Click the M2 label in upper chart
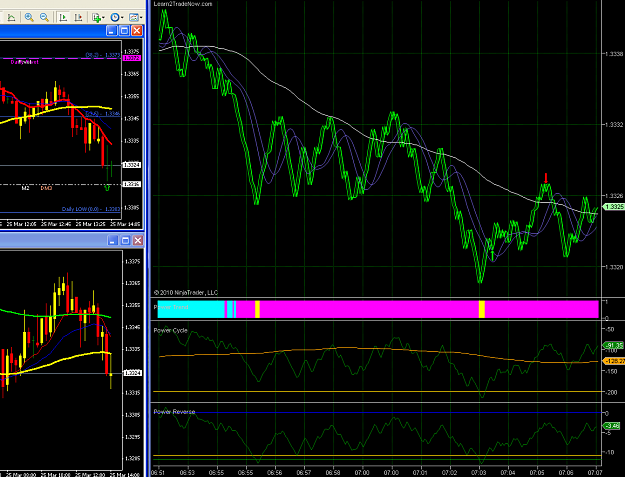Image resolution: width=625 pixels, height=477 pixels. pos(26,188)
